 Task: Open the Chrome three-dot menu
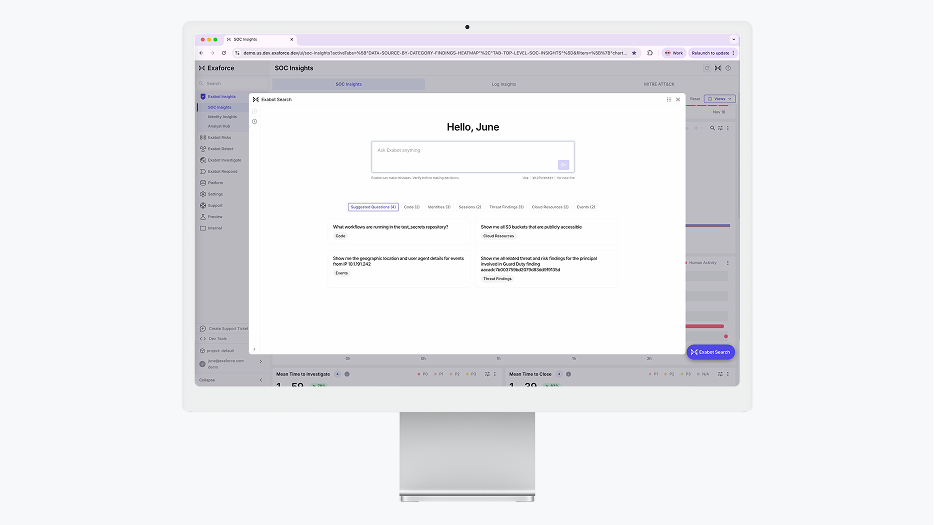[x=734, y=53]
